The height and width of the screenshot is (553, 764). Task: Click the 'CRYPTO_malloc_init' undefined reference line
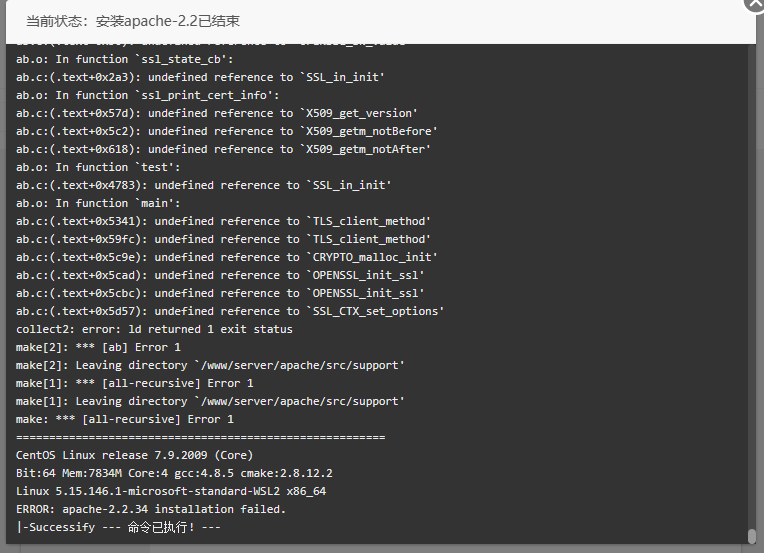pyautogui.click(x=227, y=257)
